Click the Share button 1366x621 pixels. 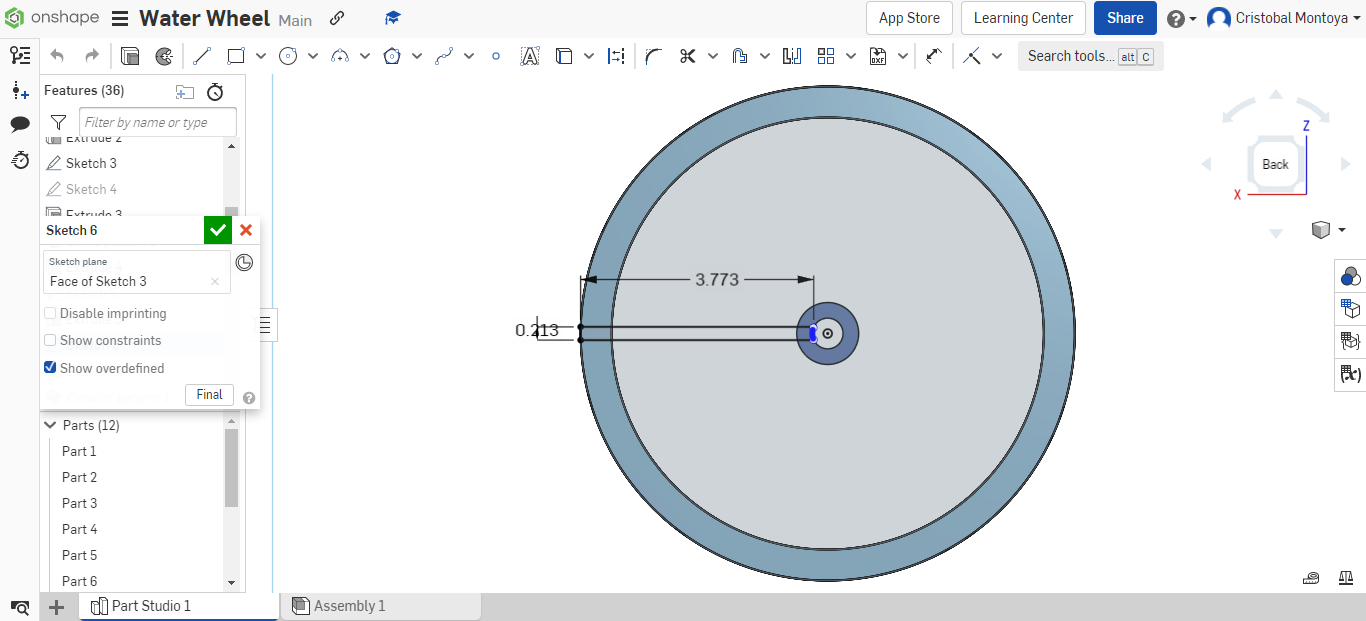1125,18
